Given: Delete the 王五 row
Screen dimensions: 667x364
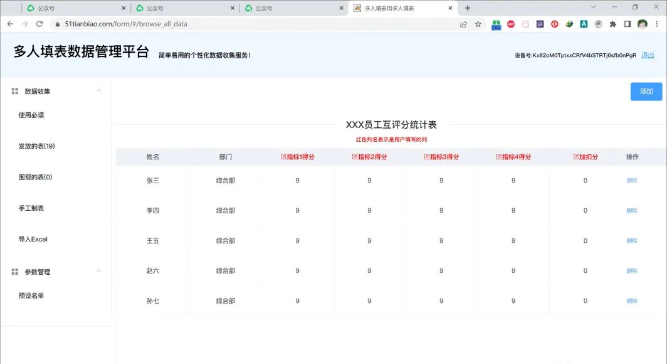Looking at the screenshot, I should click(x=632, y=241).
